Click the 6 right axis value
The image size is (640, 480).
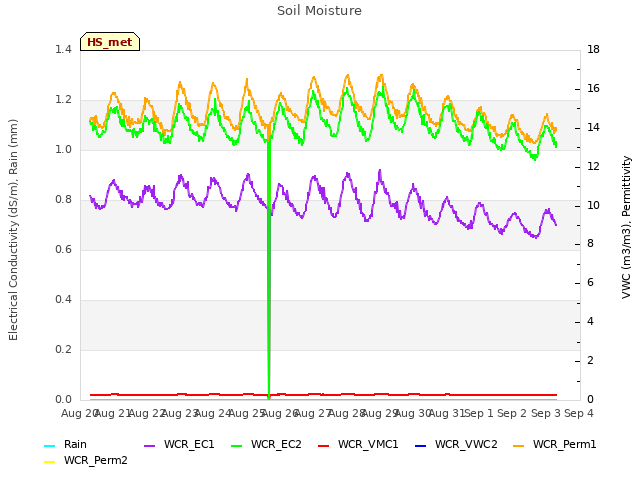coord(590,282)
